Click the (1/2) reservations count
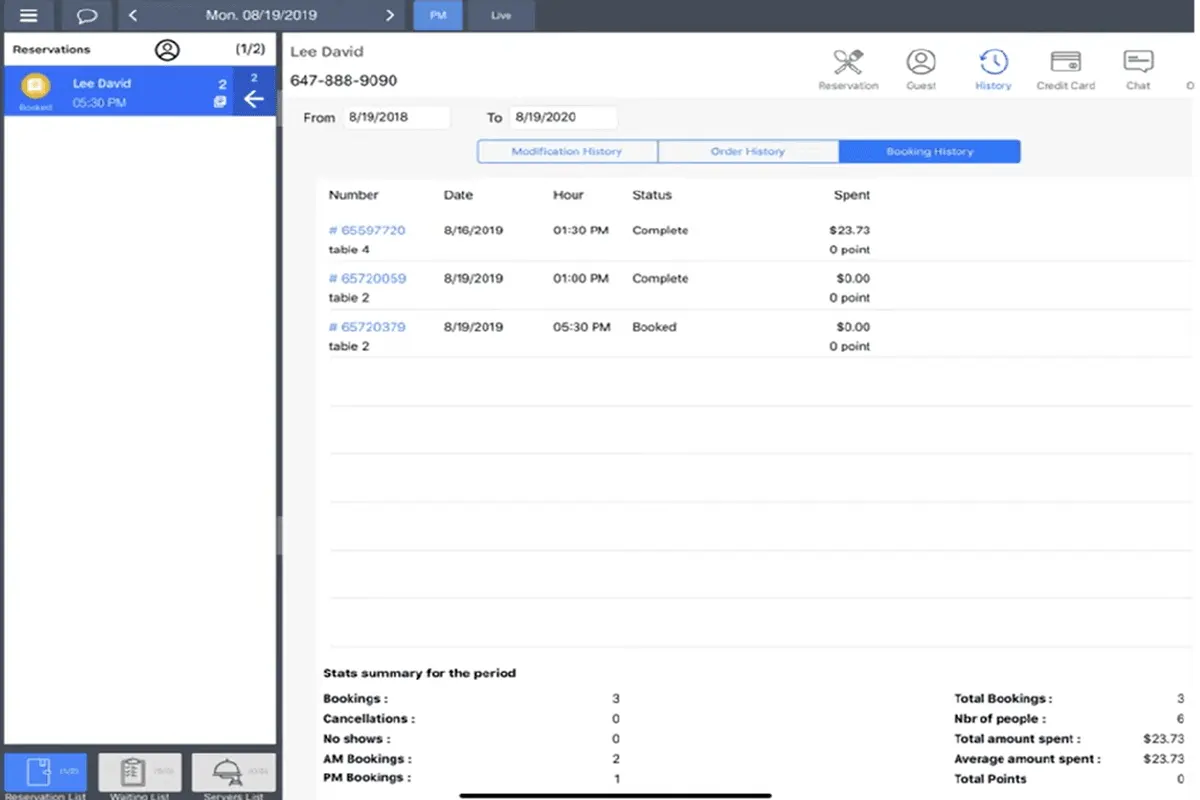Image resolution: width=1200 pixels, height=800 pixels. click(250, 49)
